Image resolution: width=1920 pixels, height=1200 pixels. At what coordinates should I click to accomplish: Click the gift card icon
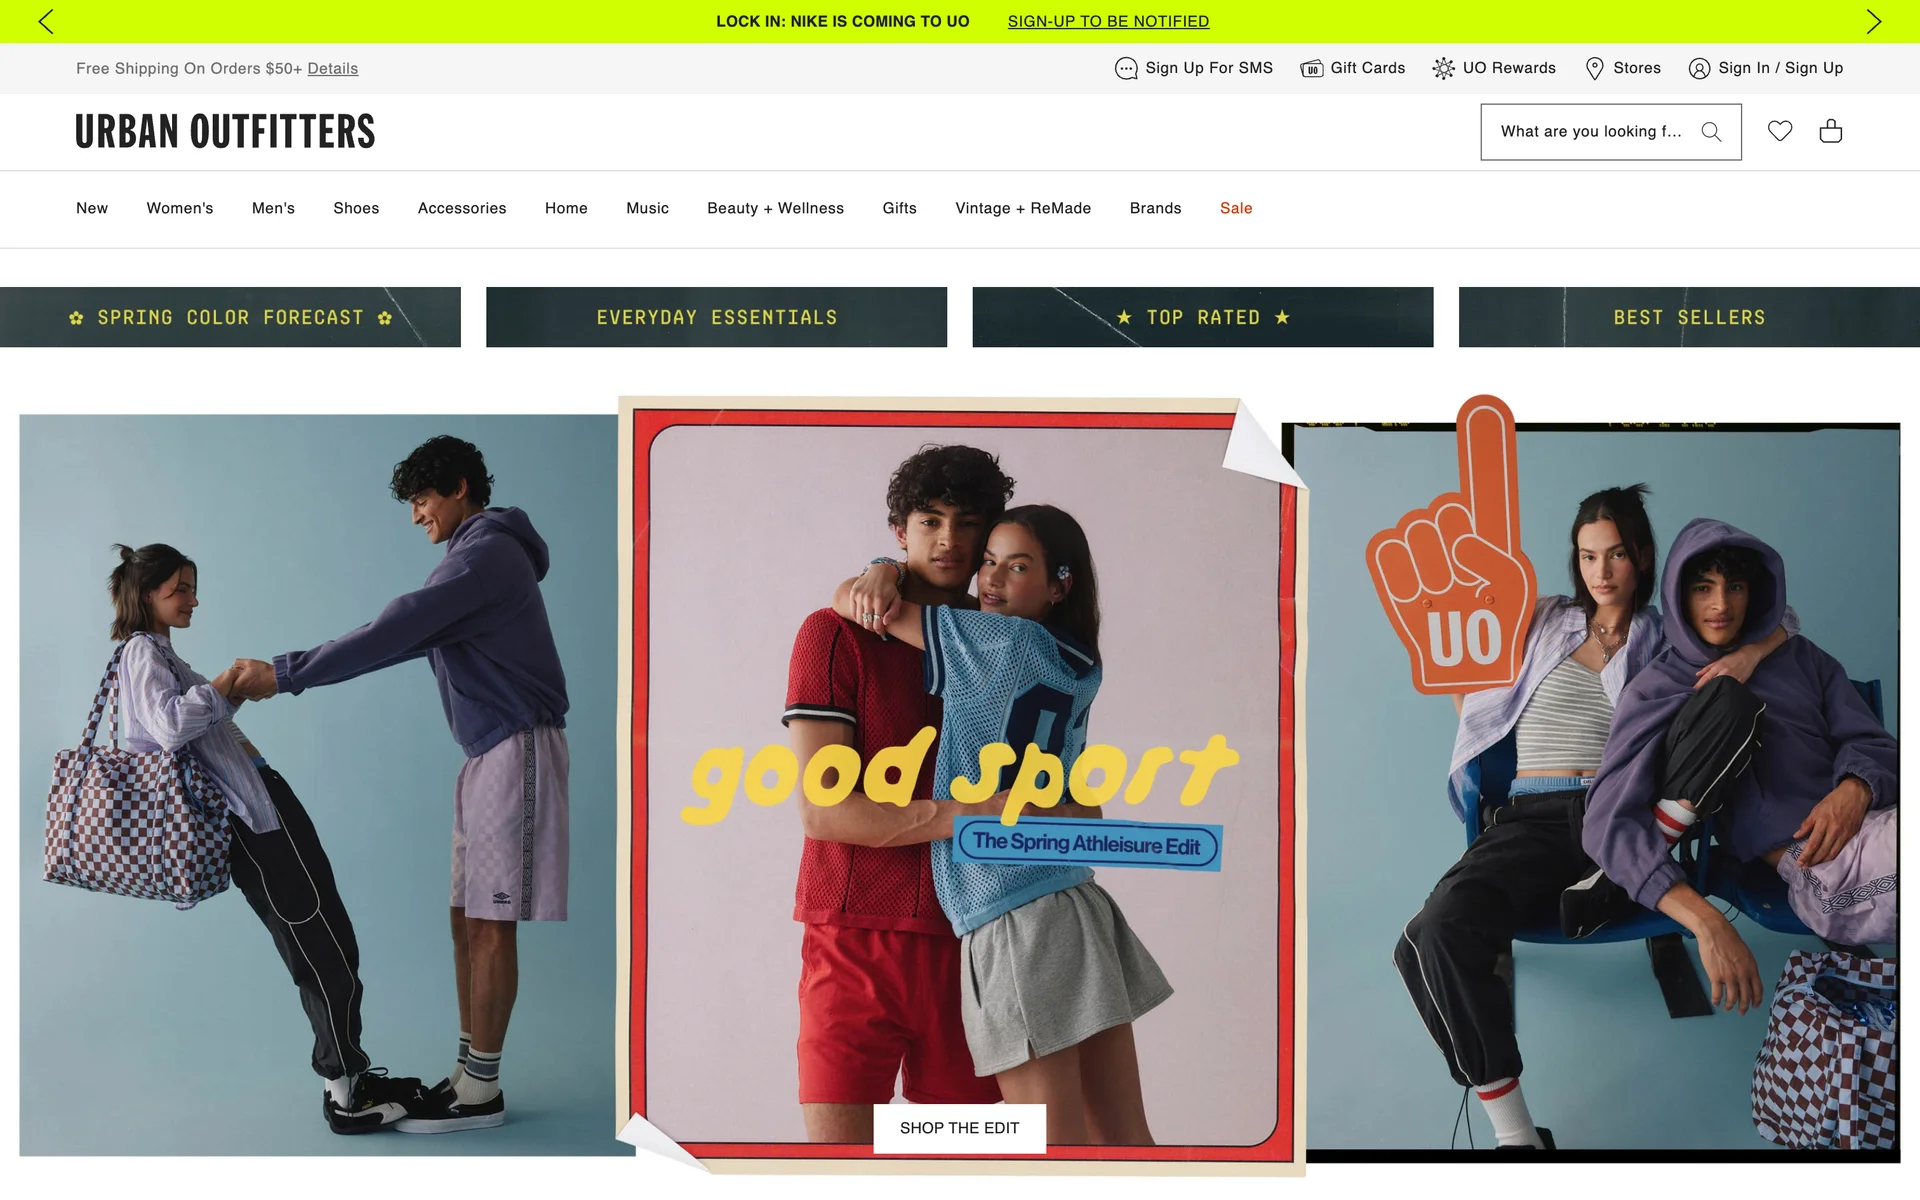tap(1311, 68)
